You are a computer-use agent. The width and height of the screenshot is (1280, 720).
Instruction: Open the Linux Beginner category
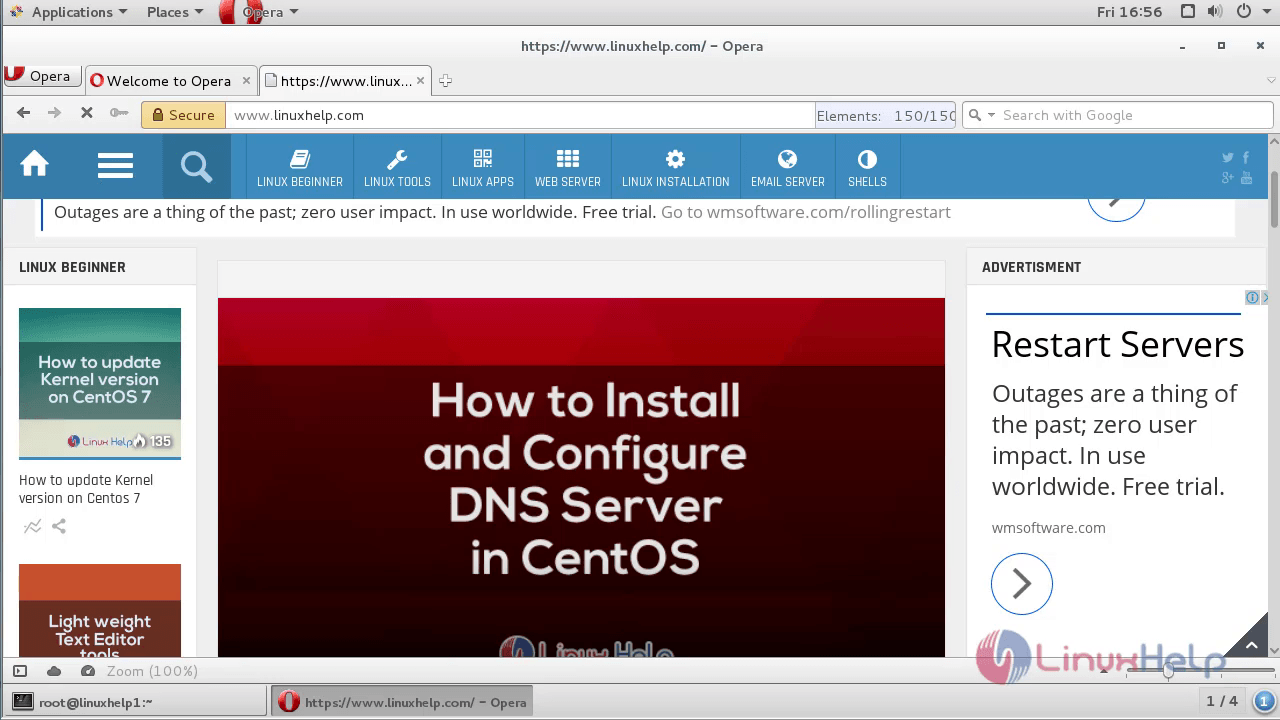pyautogui.click(x=300, y=168)
